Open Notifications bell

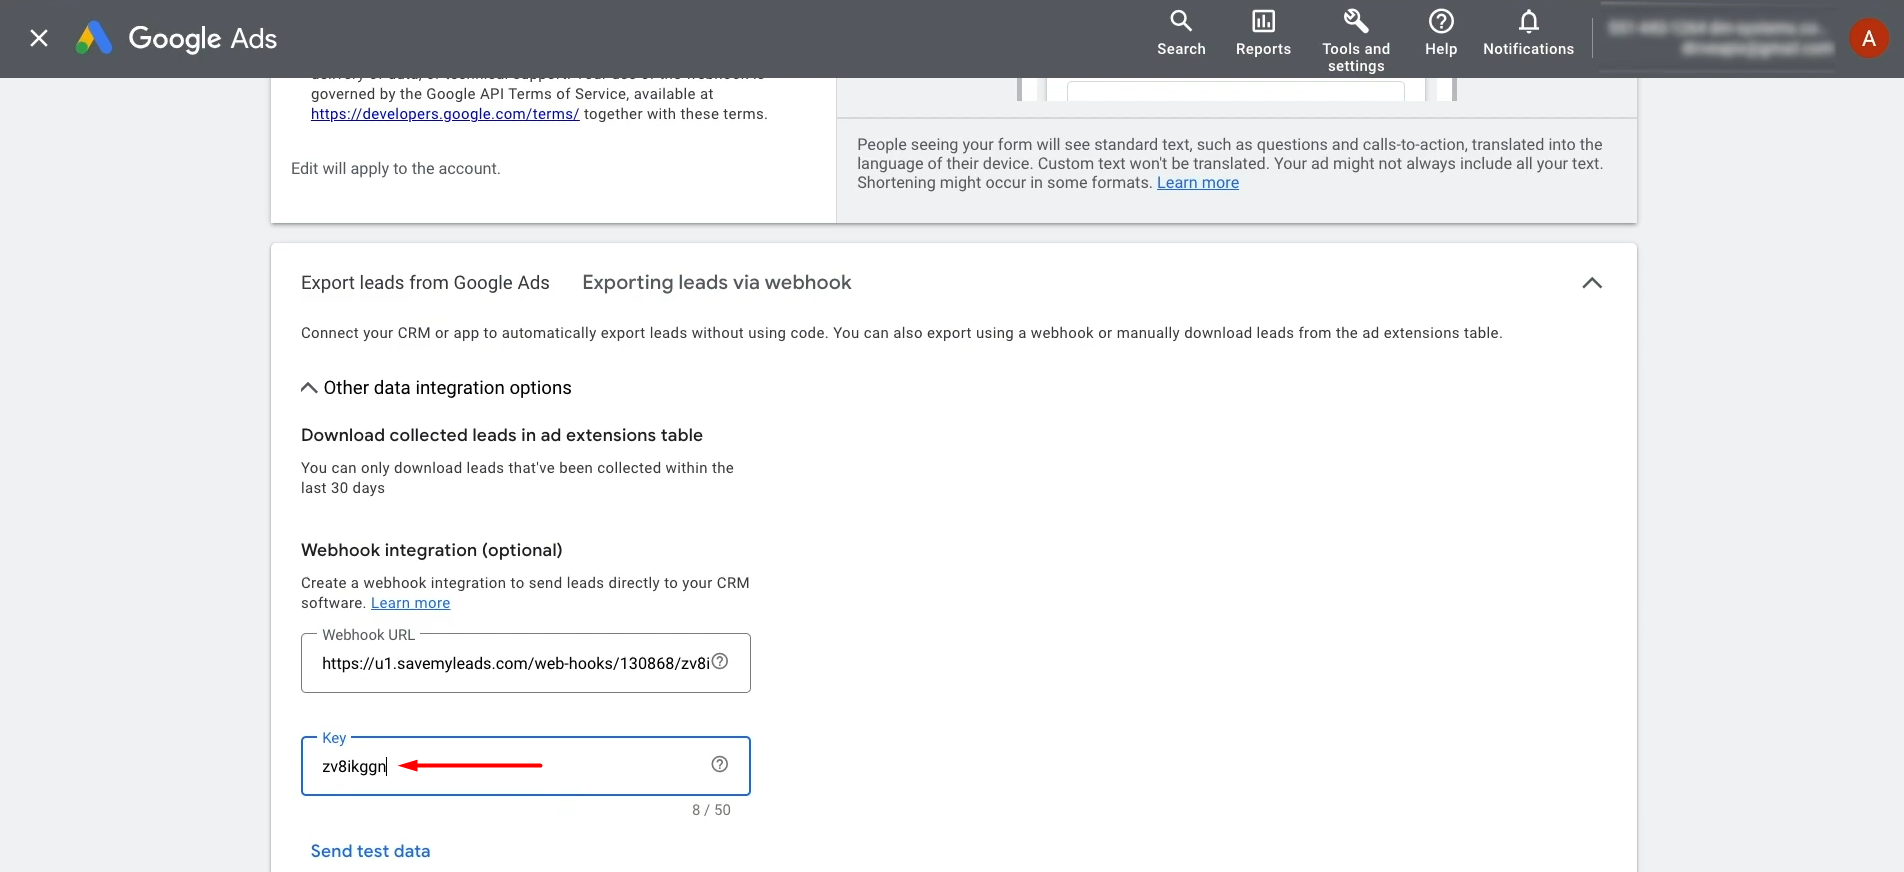1528,33
